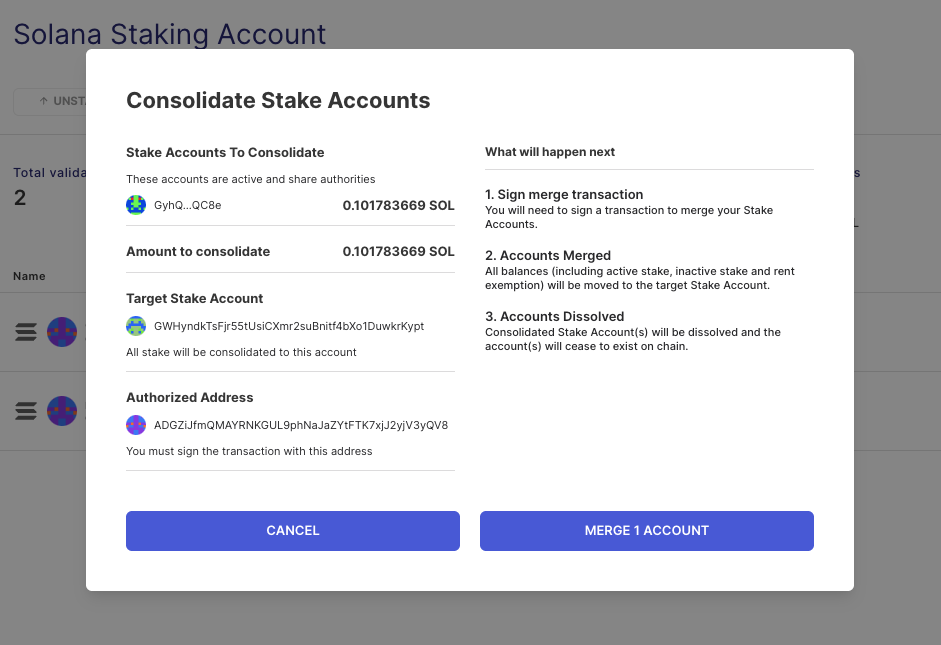The image size is (941, 645).
Task: Click the validator avatar in first background row
Action: [62, 332]
